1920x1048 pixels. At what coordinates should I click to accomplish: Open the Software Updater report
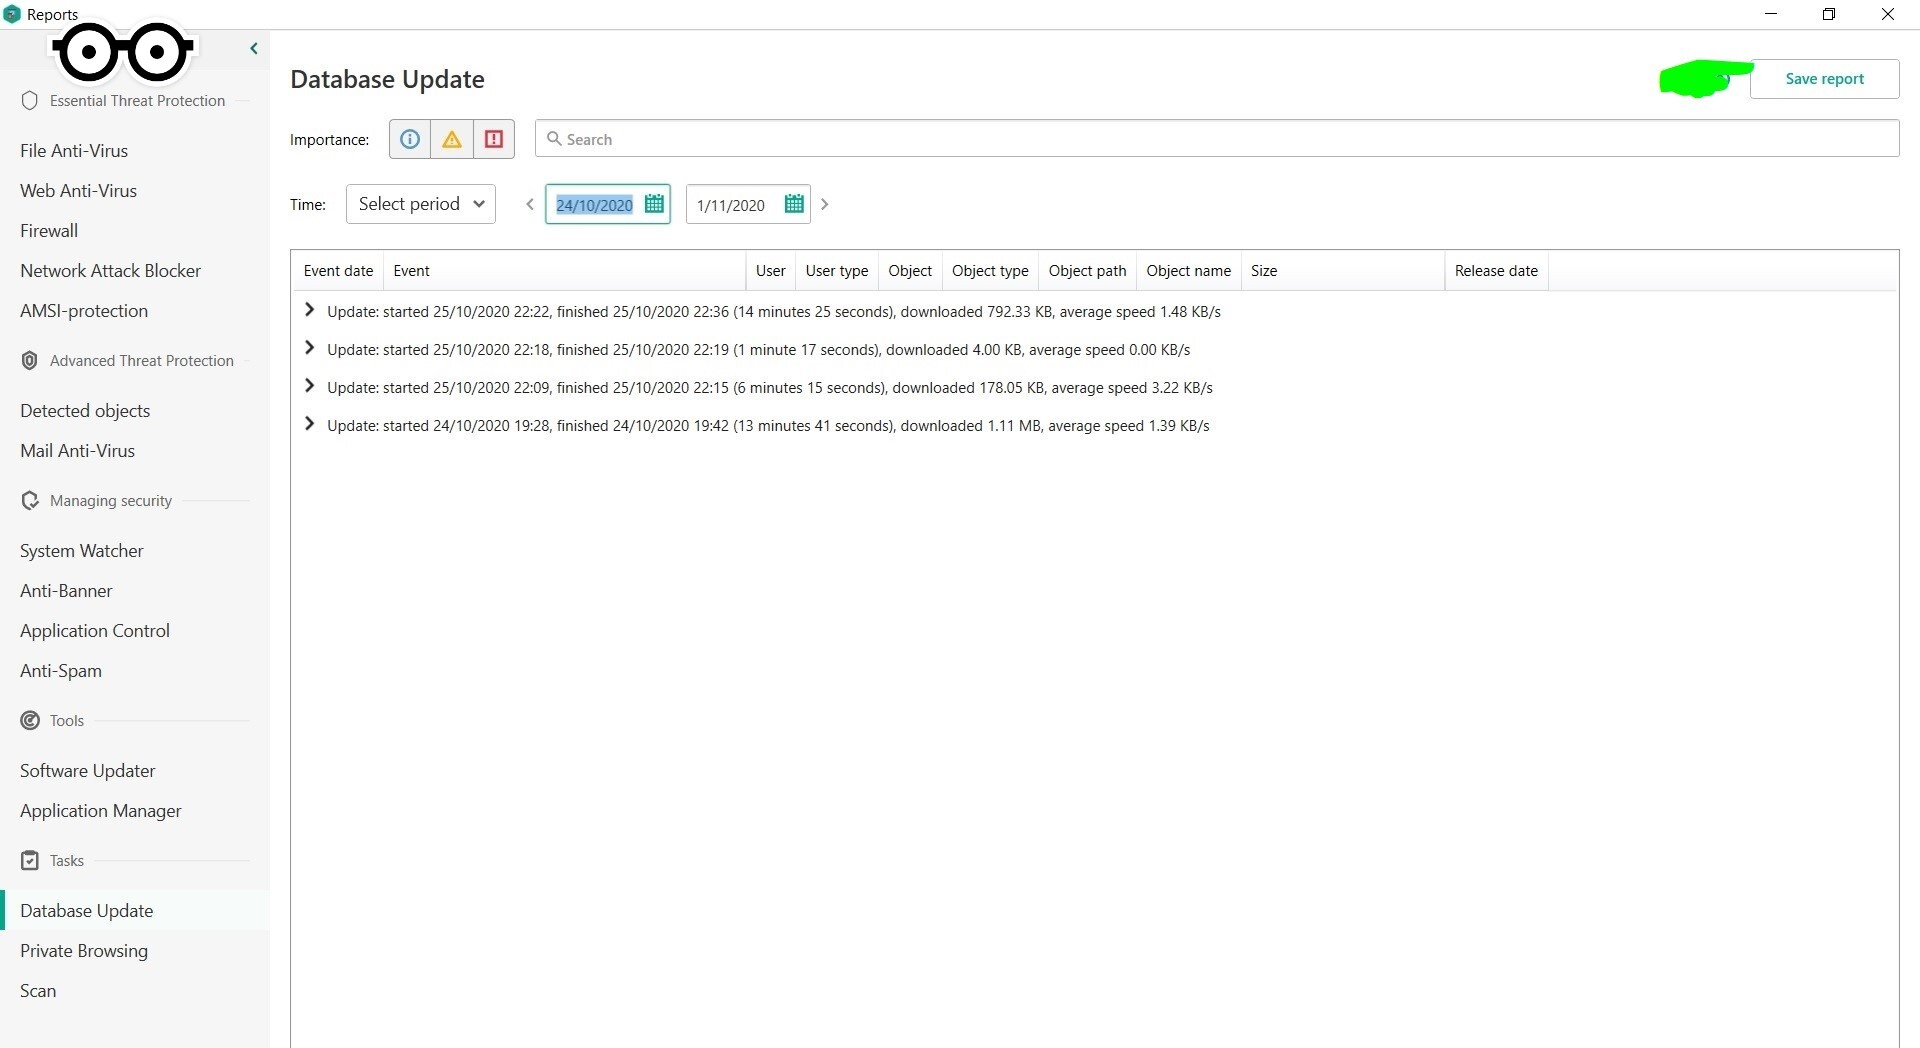[x=88, y=771]
